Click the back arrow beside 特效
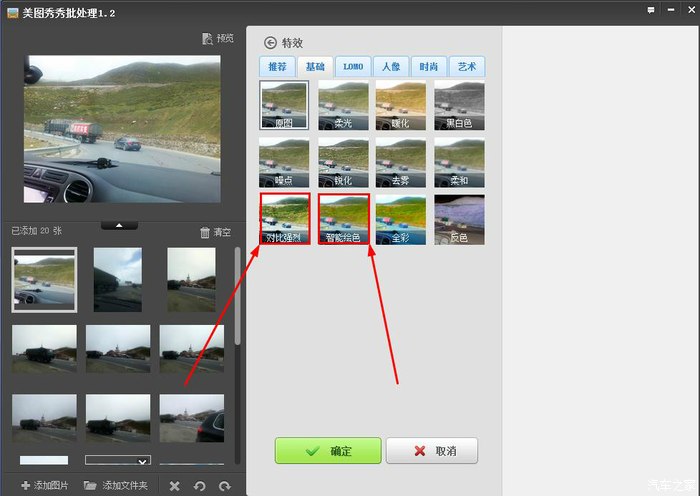This screenshot has height=496, width=700. pyautogui.click(x=270, y=43)
